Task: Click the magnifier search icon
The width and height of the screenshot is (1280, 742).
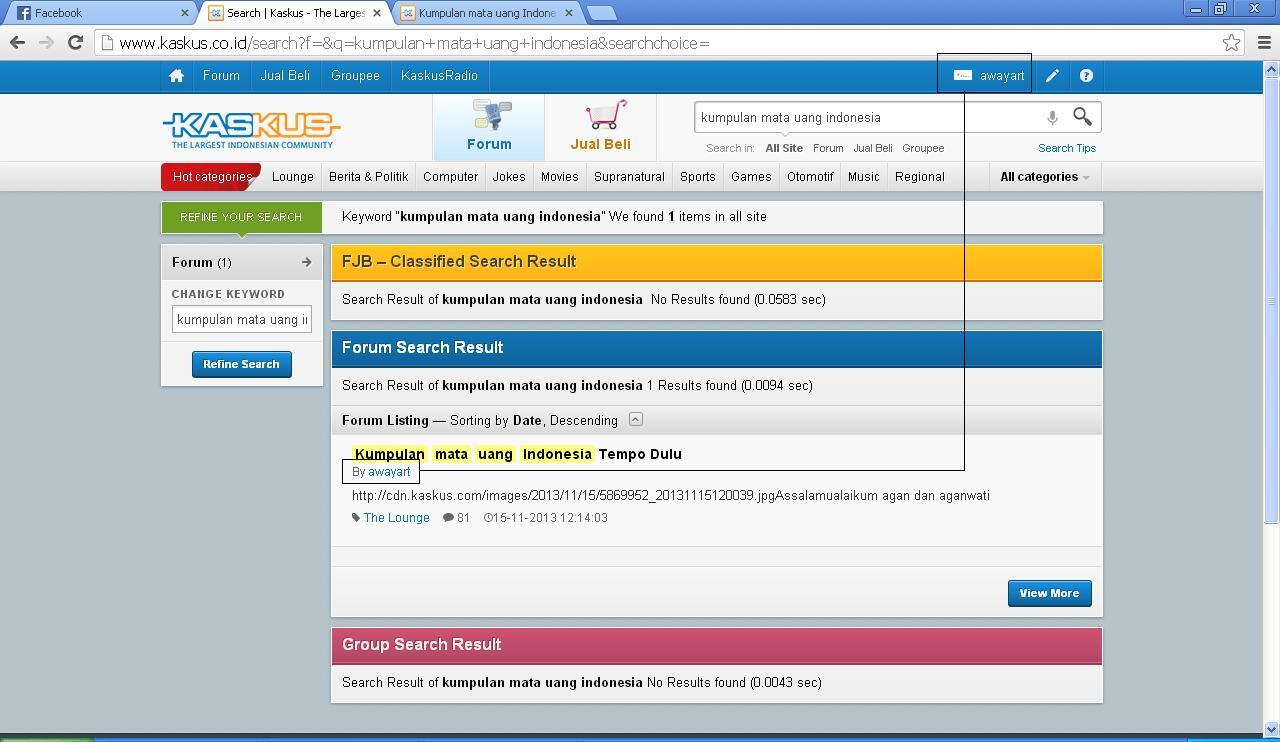Action: 1082,117
